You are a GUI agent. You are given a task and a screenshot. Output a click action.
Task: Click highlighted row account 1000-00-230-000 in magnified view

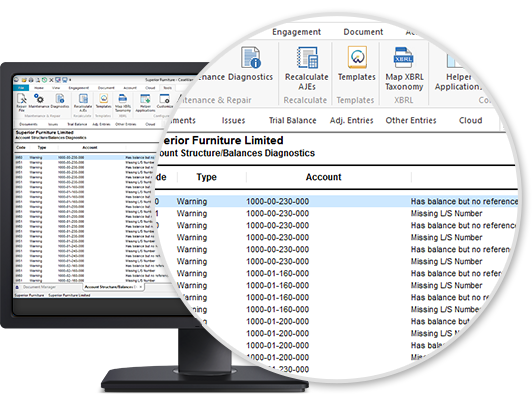tap(278, 202)
